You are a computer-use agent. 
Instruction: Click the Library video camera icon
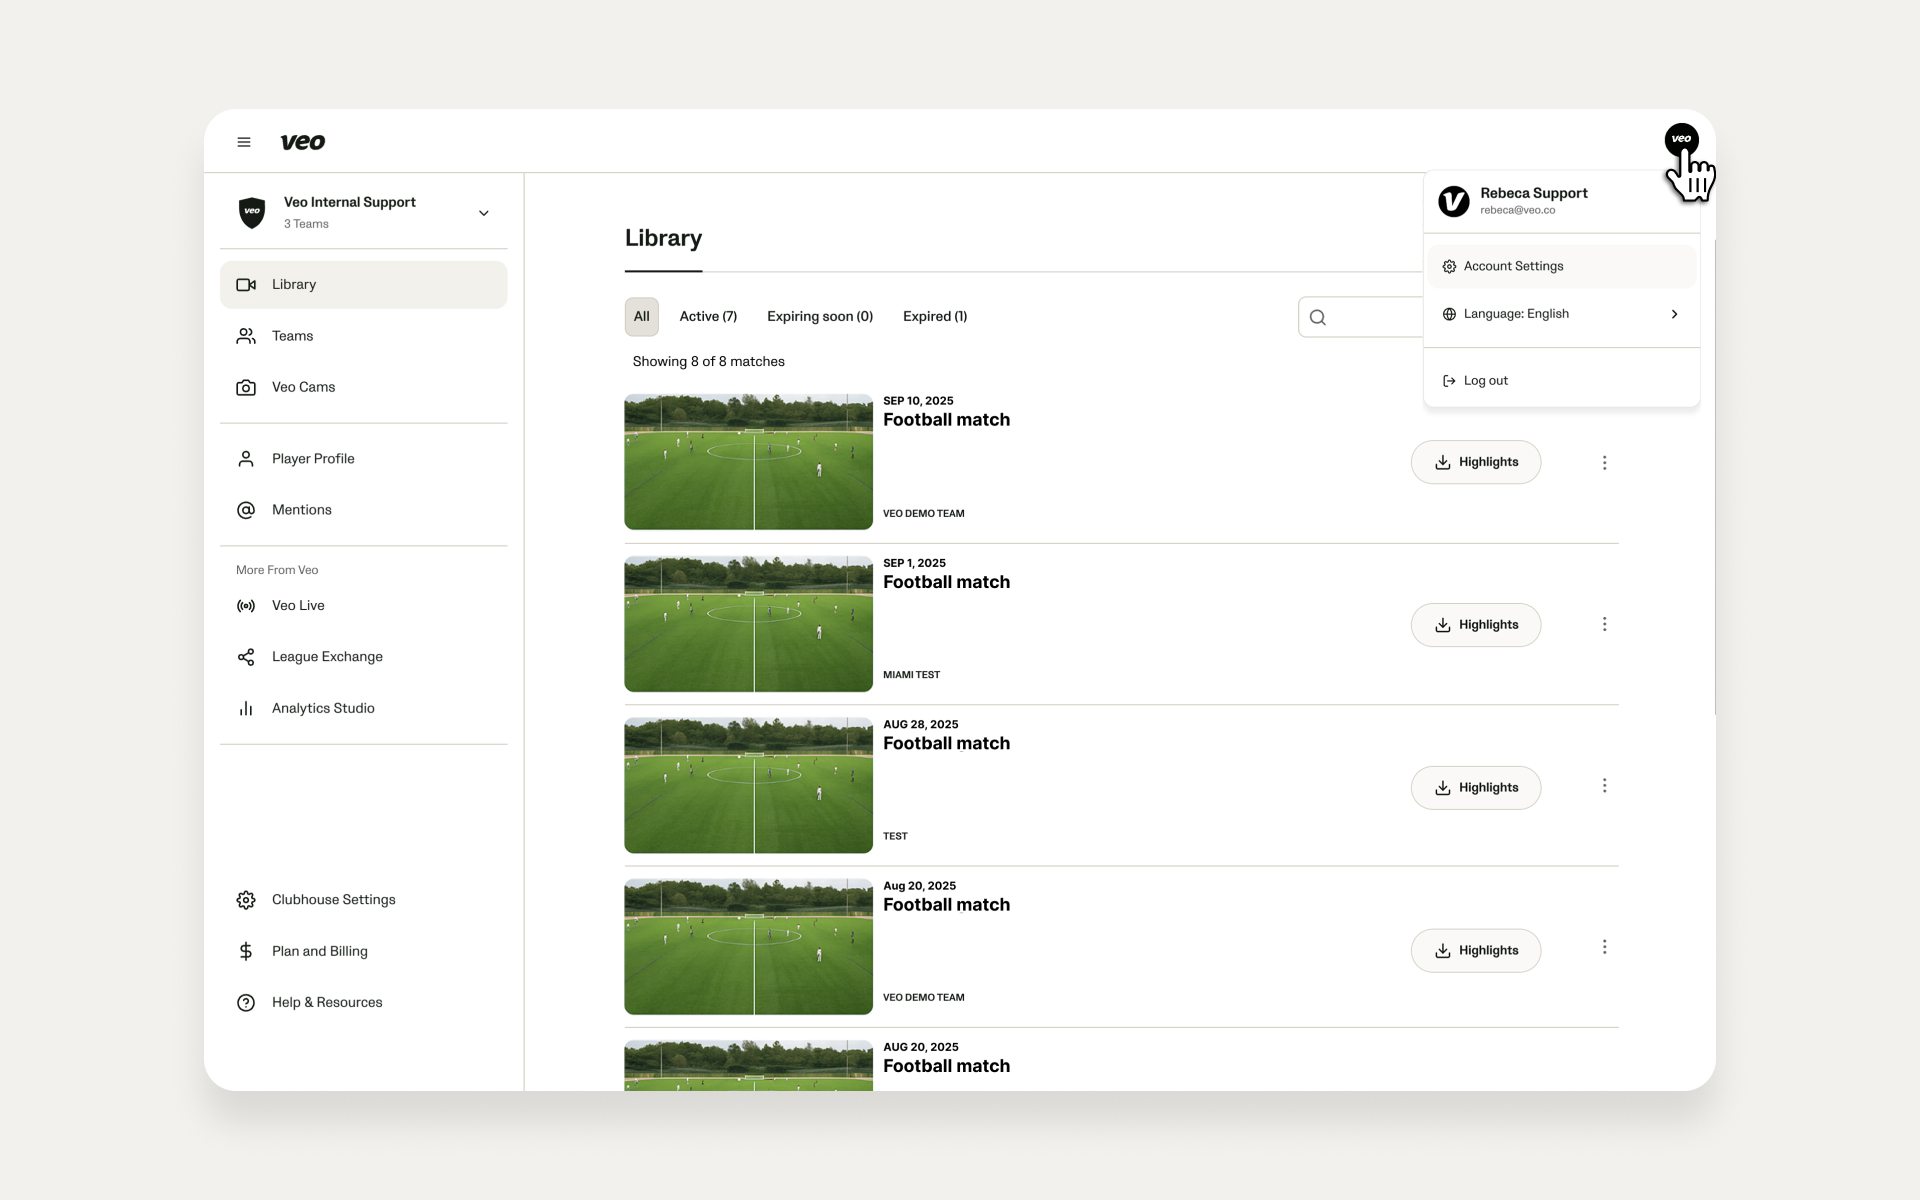(246, 285)
